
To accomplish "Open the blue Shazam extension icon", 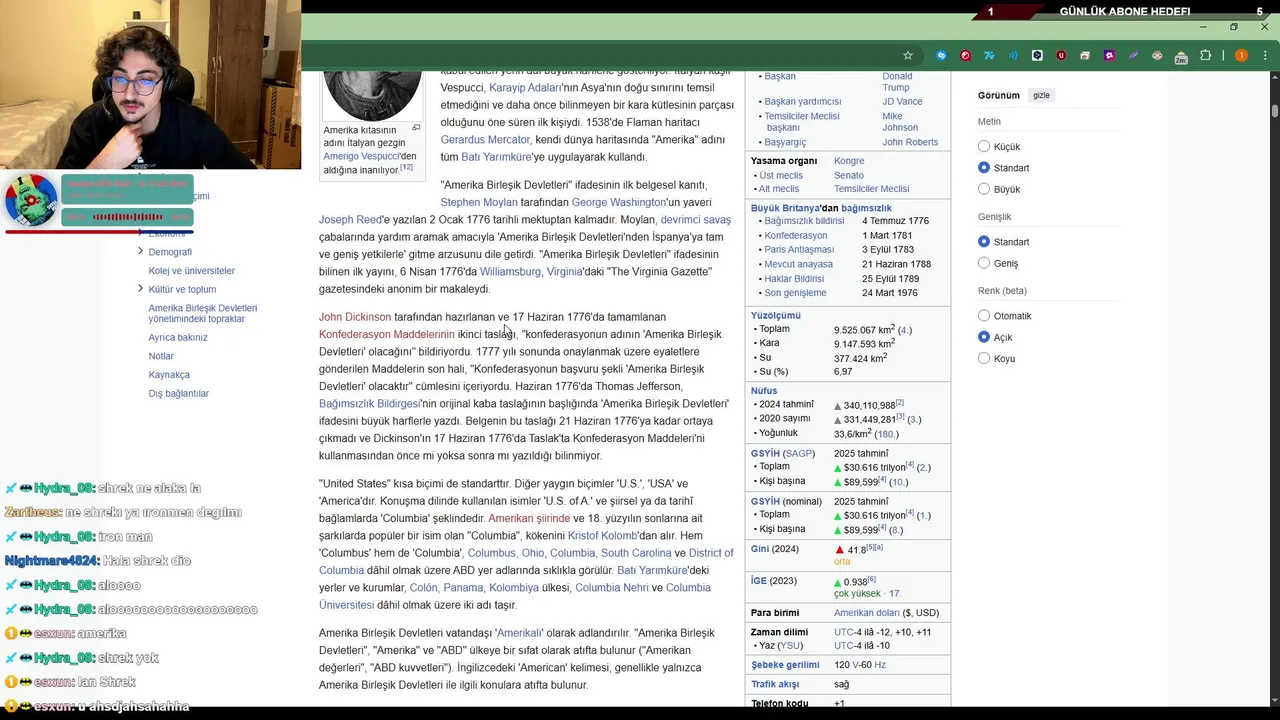I will (x=941, y=56).
